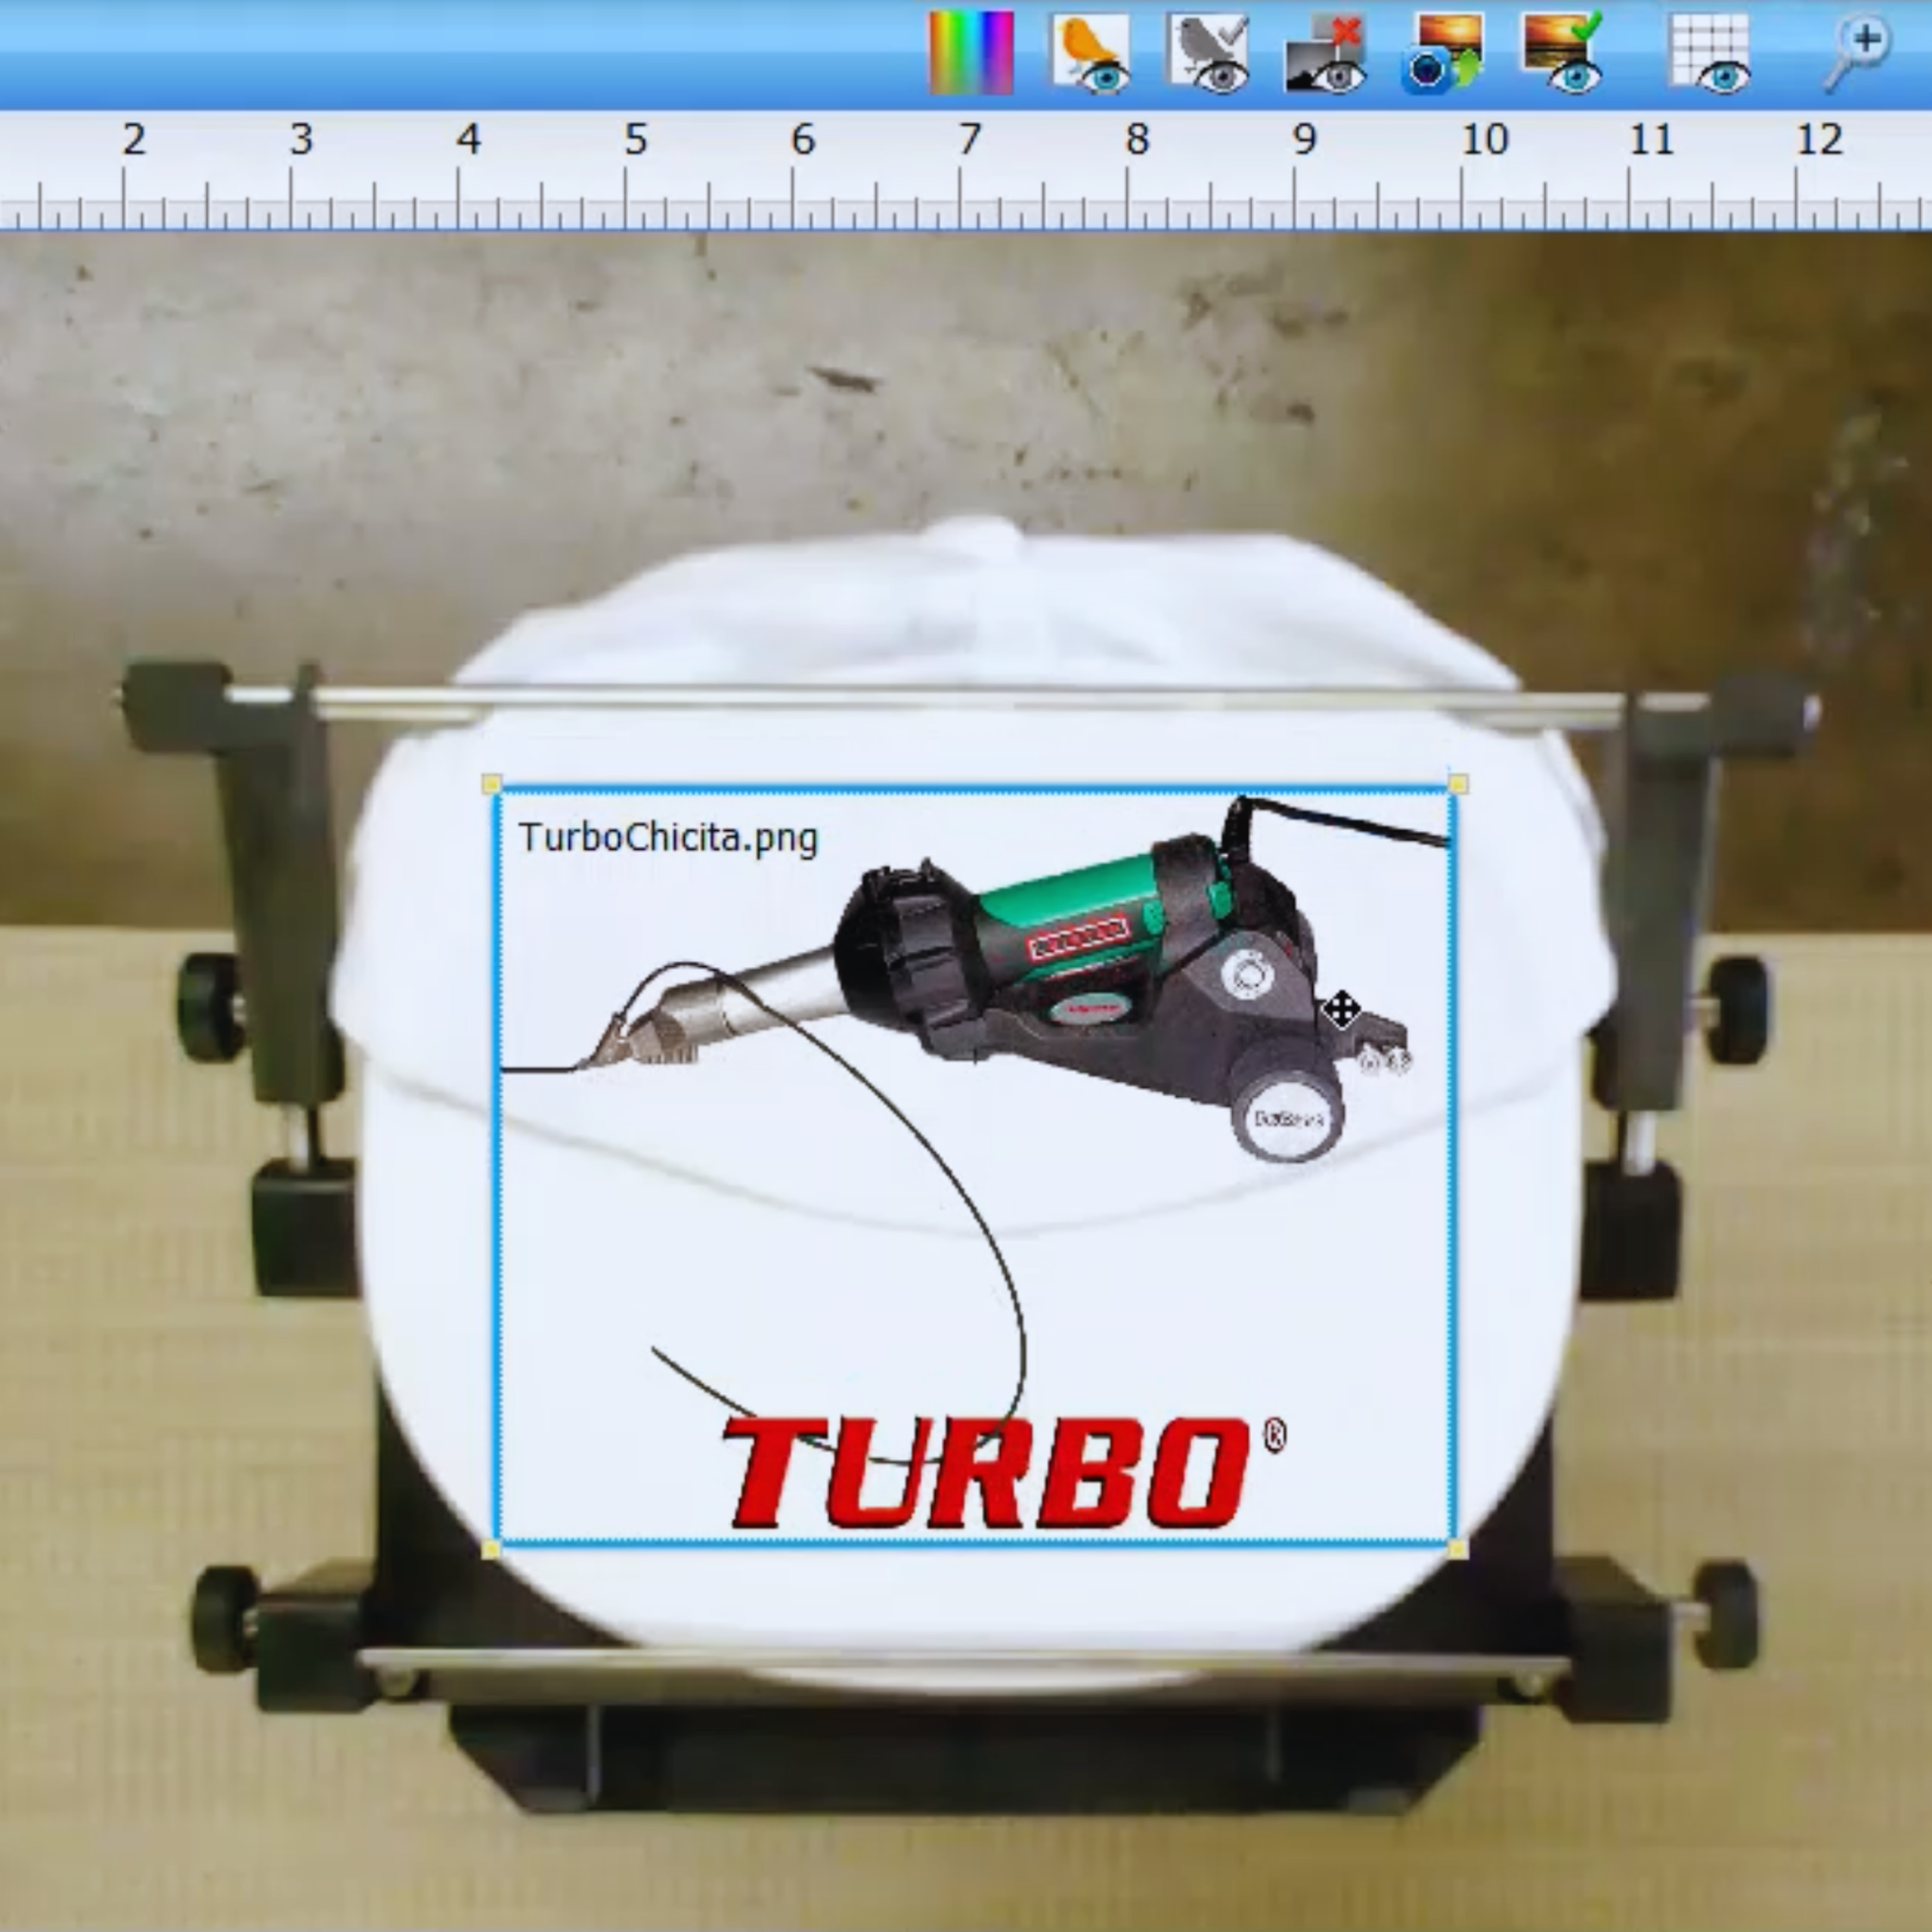Toggle the grid visibility eye icon
The height and width of the screenshot is (1932, 1932).
pos(1710,54)
